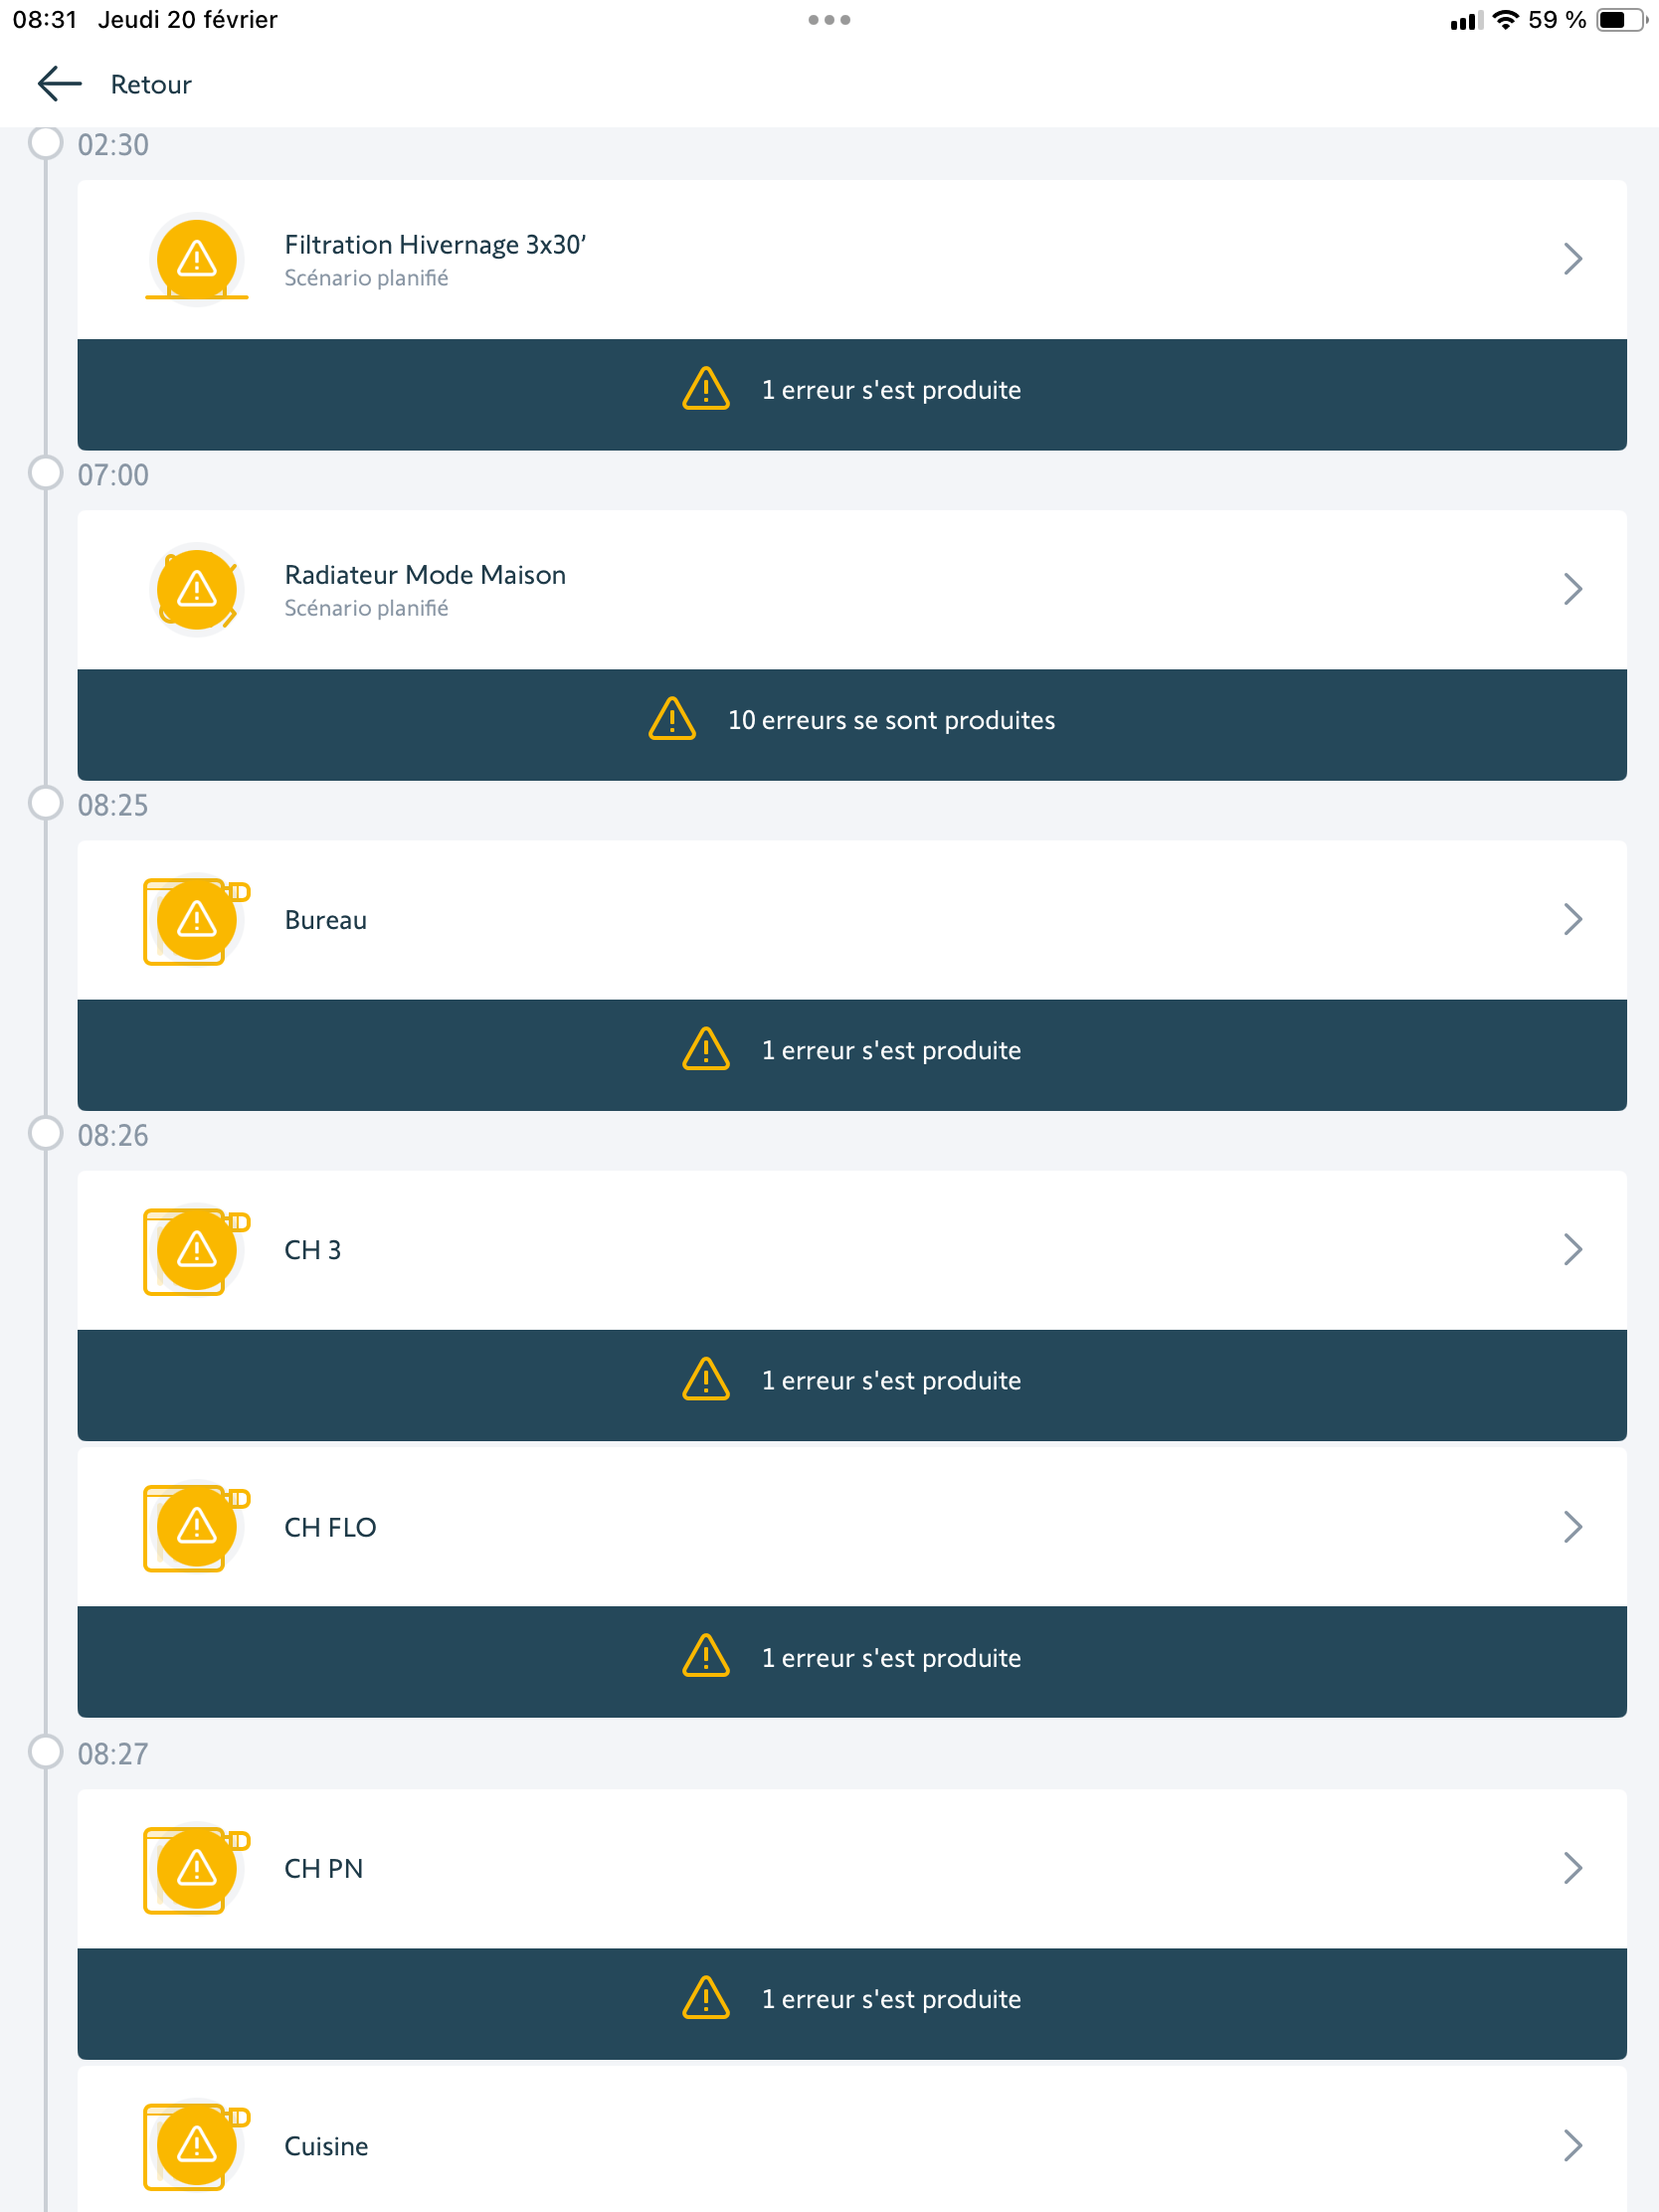Open the 10 erreurs se sont produites banner
This screenshot has width=1659, height=2212.
(852, 721)
